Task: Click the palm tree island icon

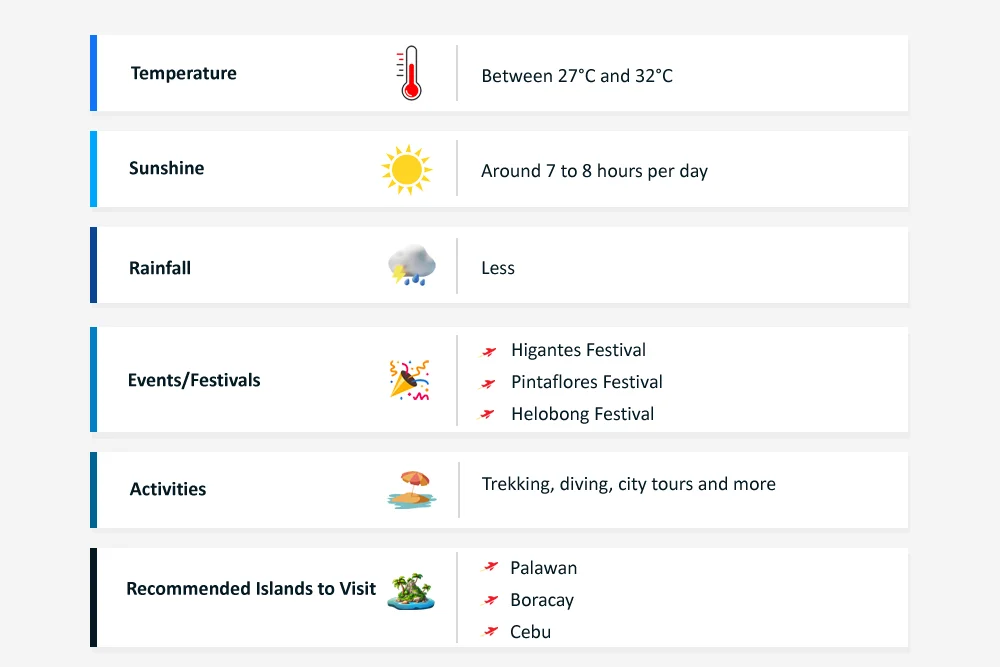Action: click(411, 590)
